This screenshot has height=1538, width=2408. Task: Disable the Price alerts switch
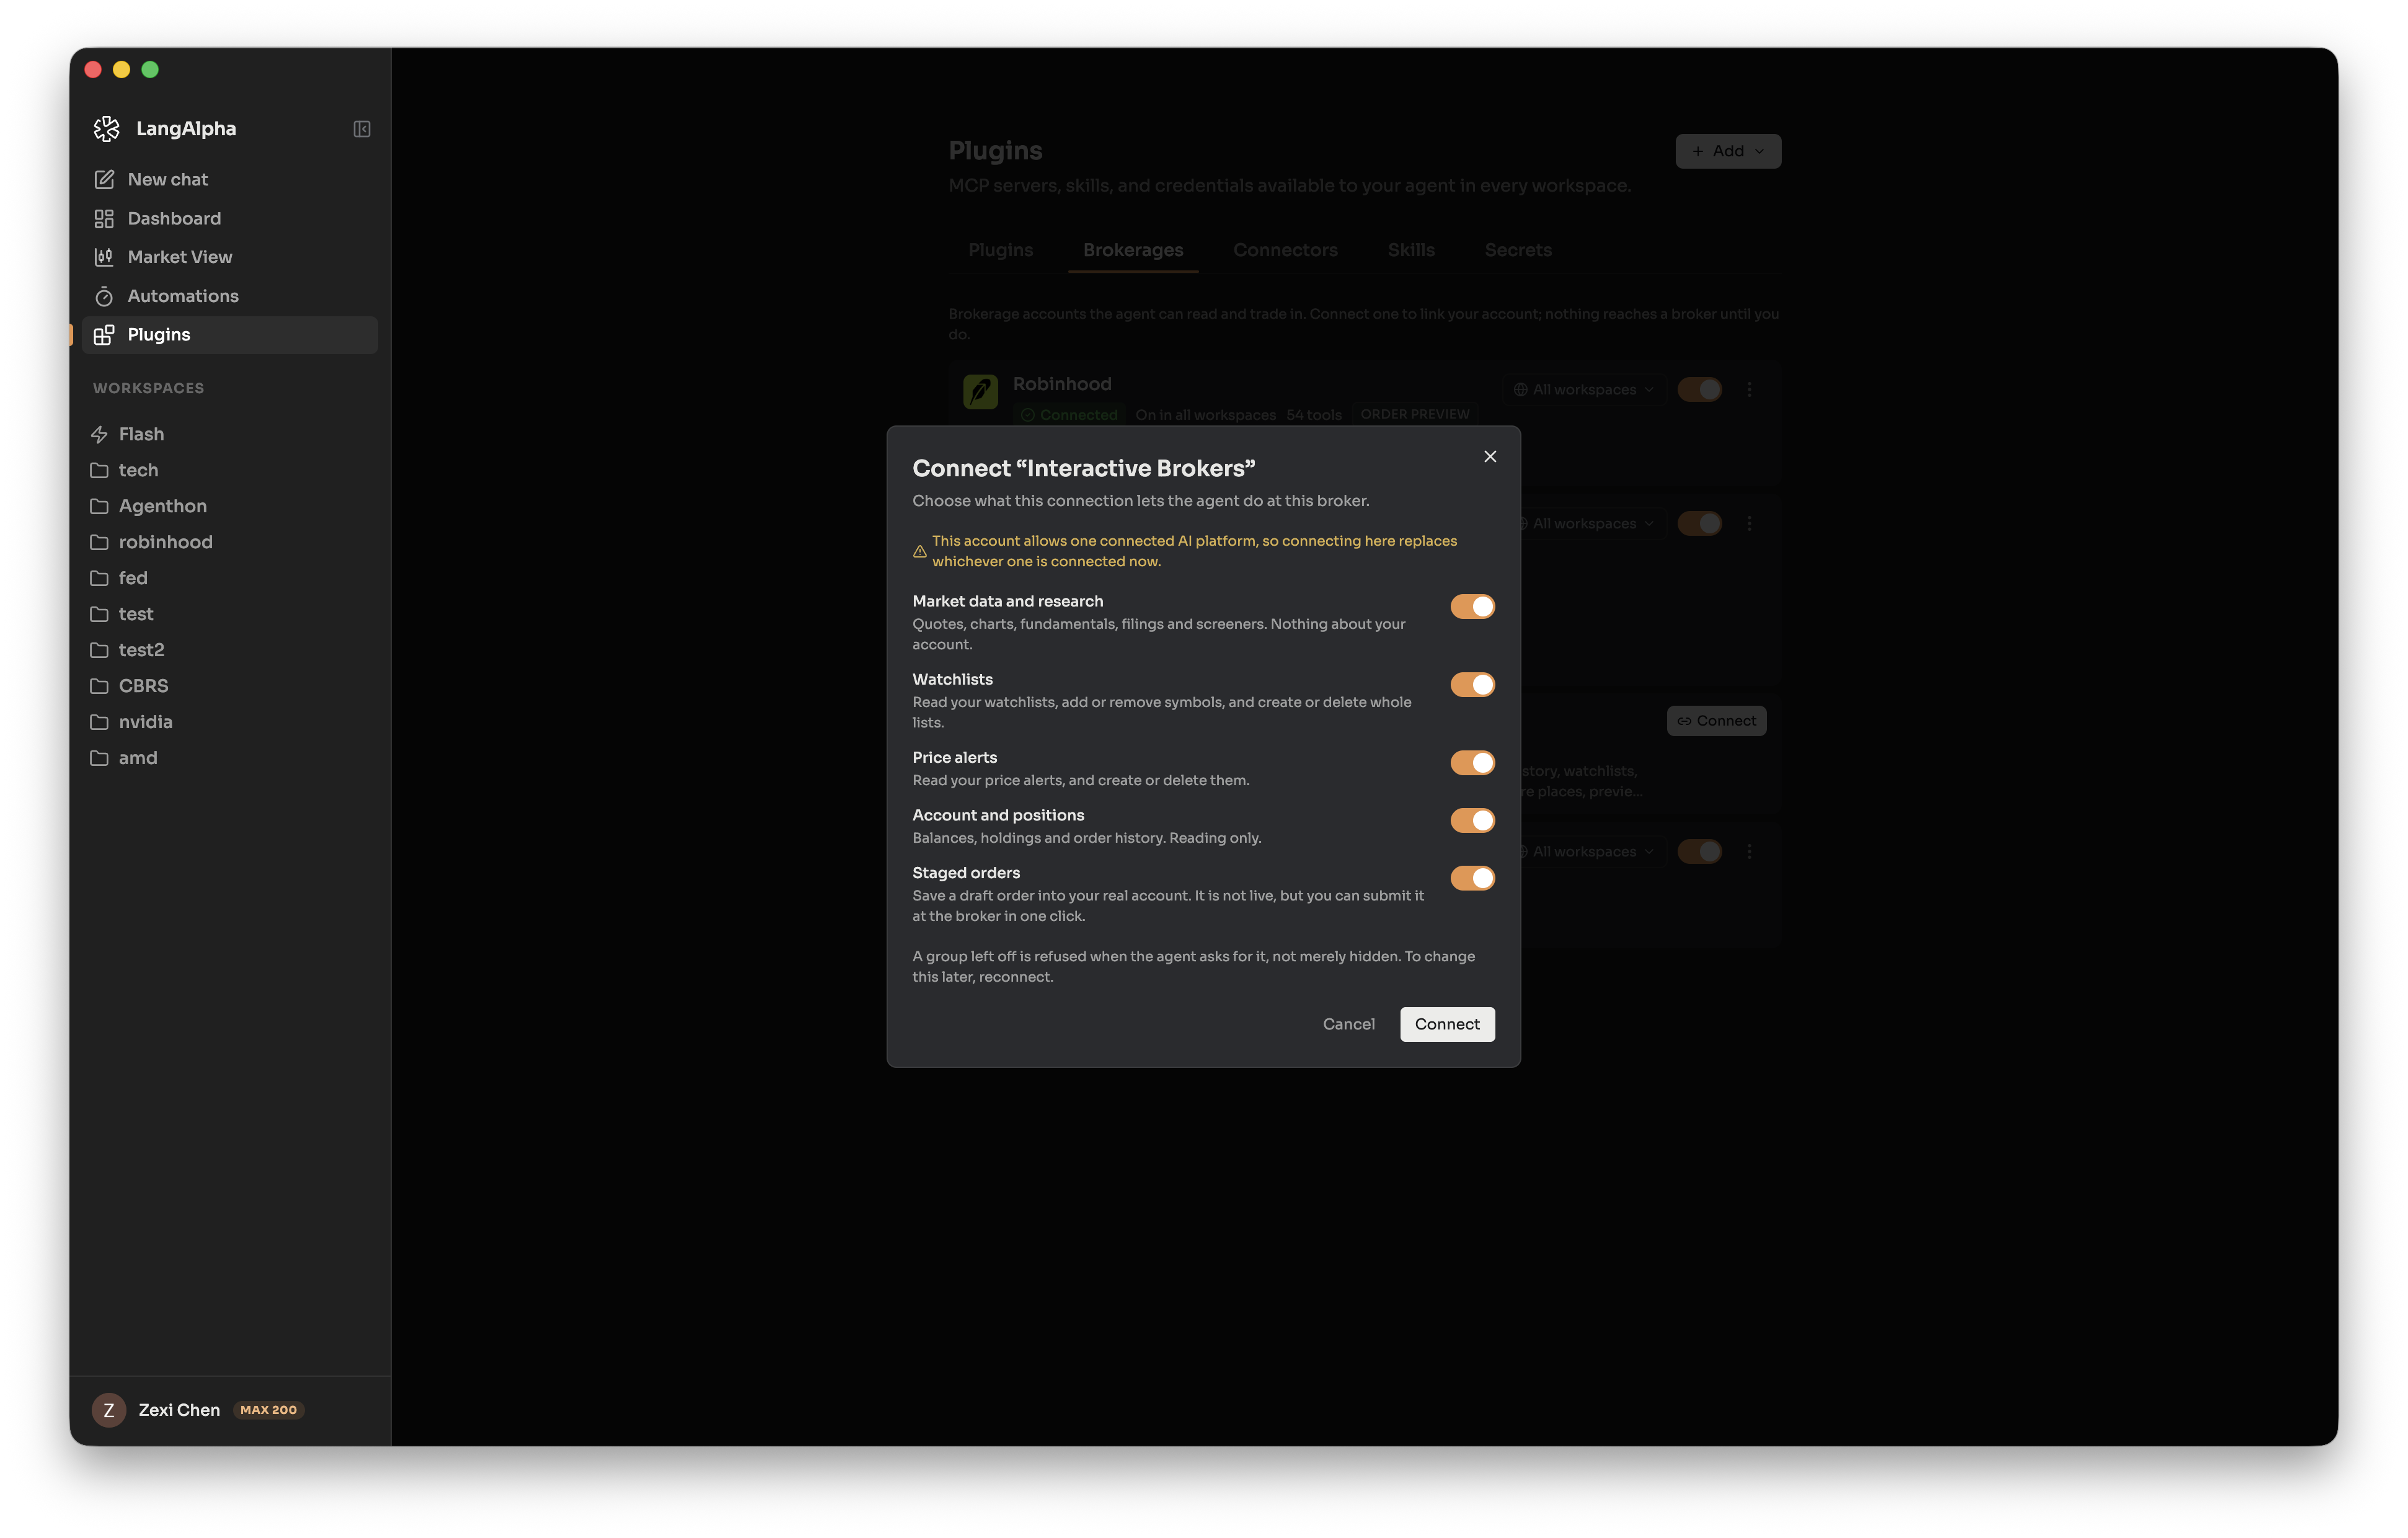click(x=1472, y=763)
